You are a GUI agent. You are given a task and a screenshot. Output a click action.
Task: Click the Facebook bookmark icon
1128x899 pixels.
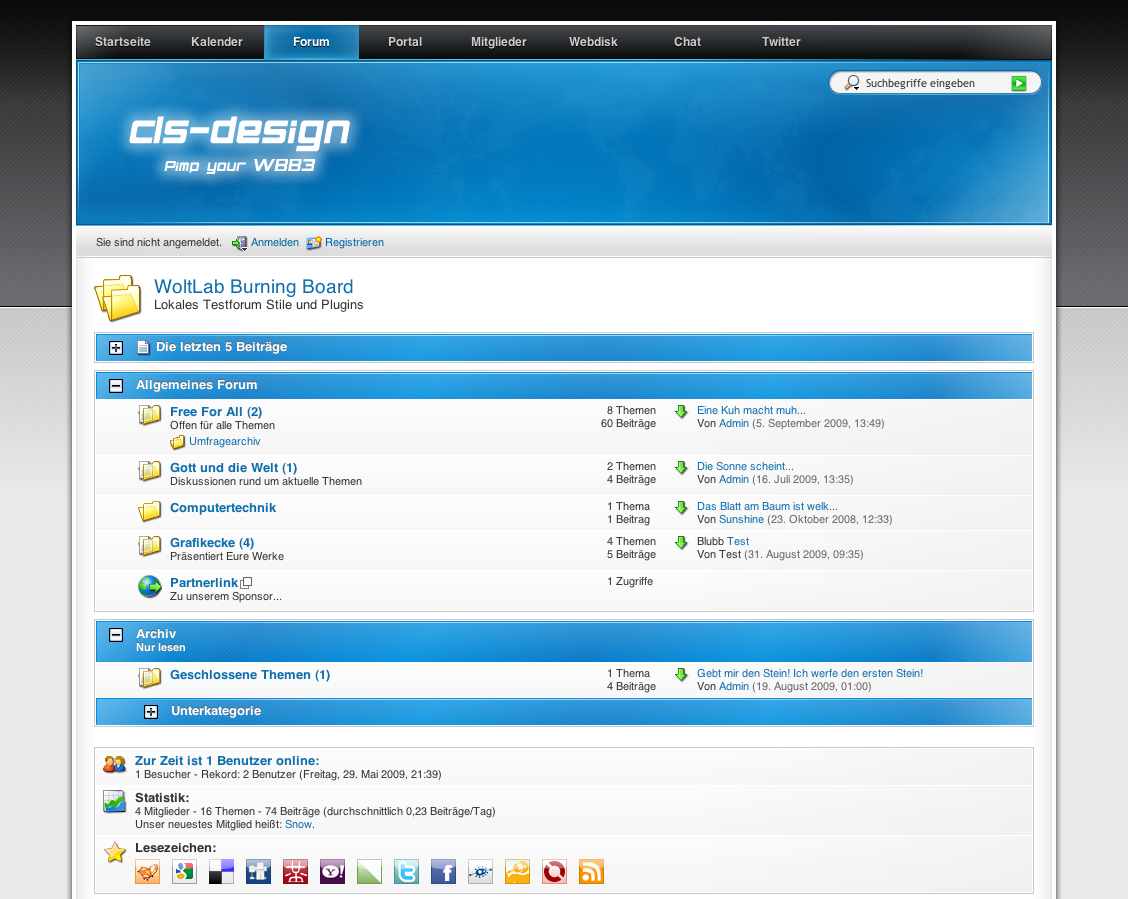(x=443, y=872)
